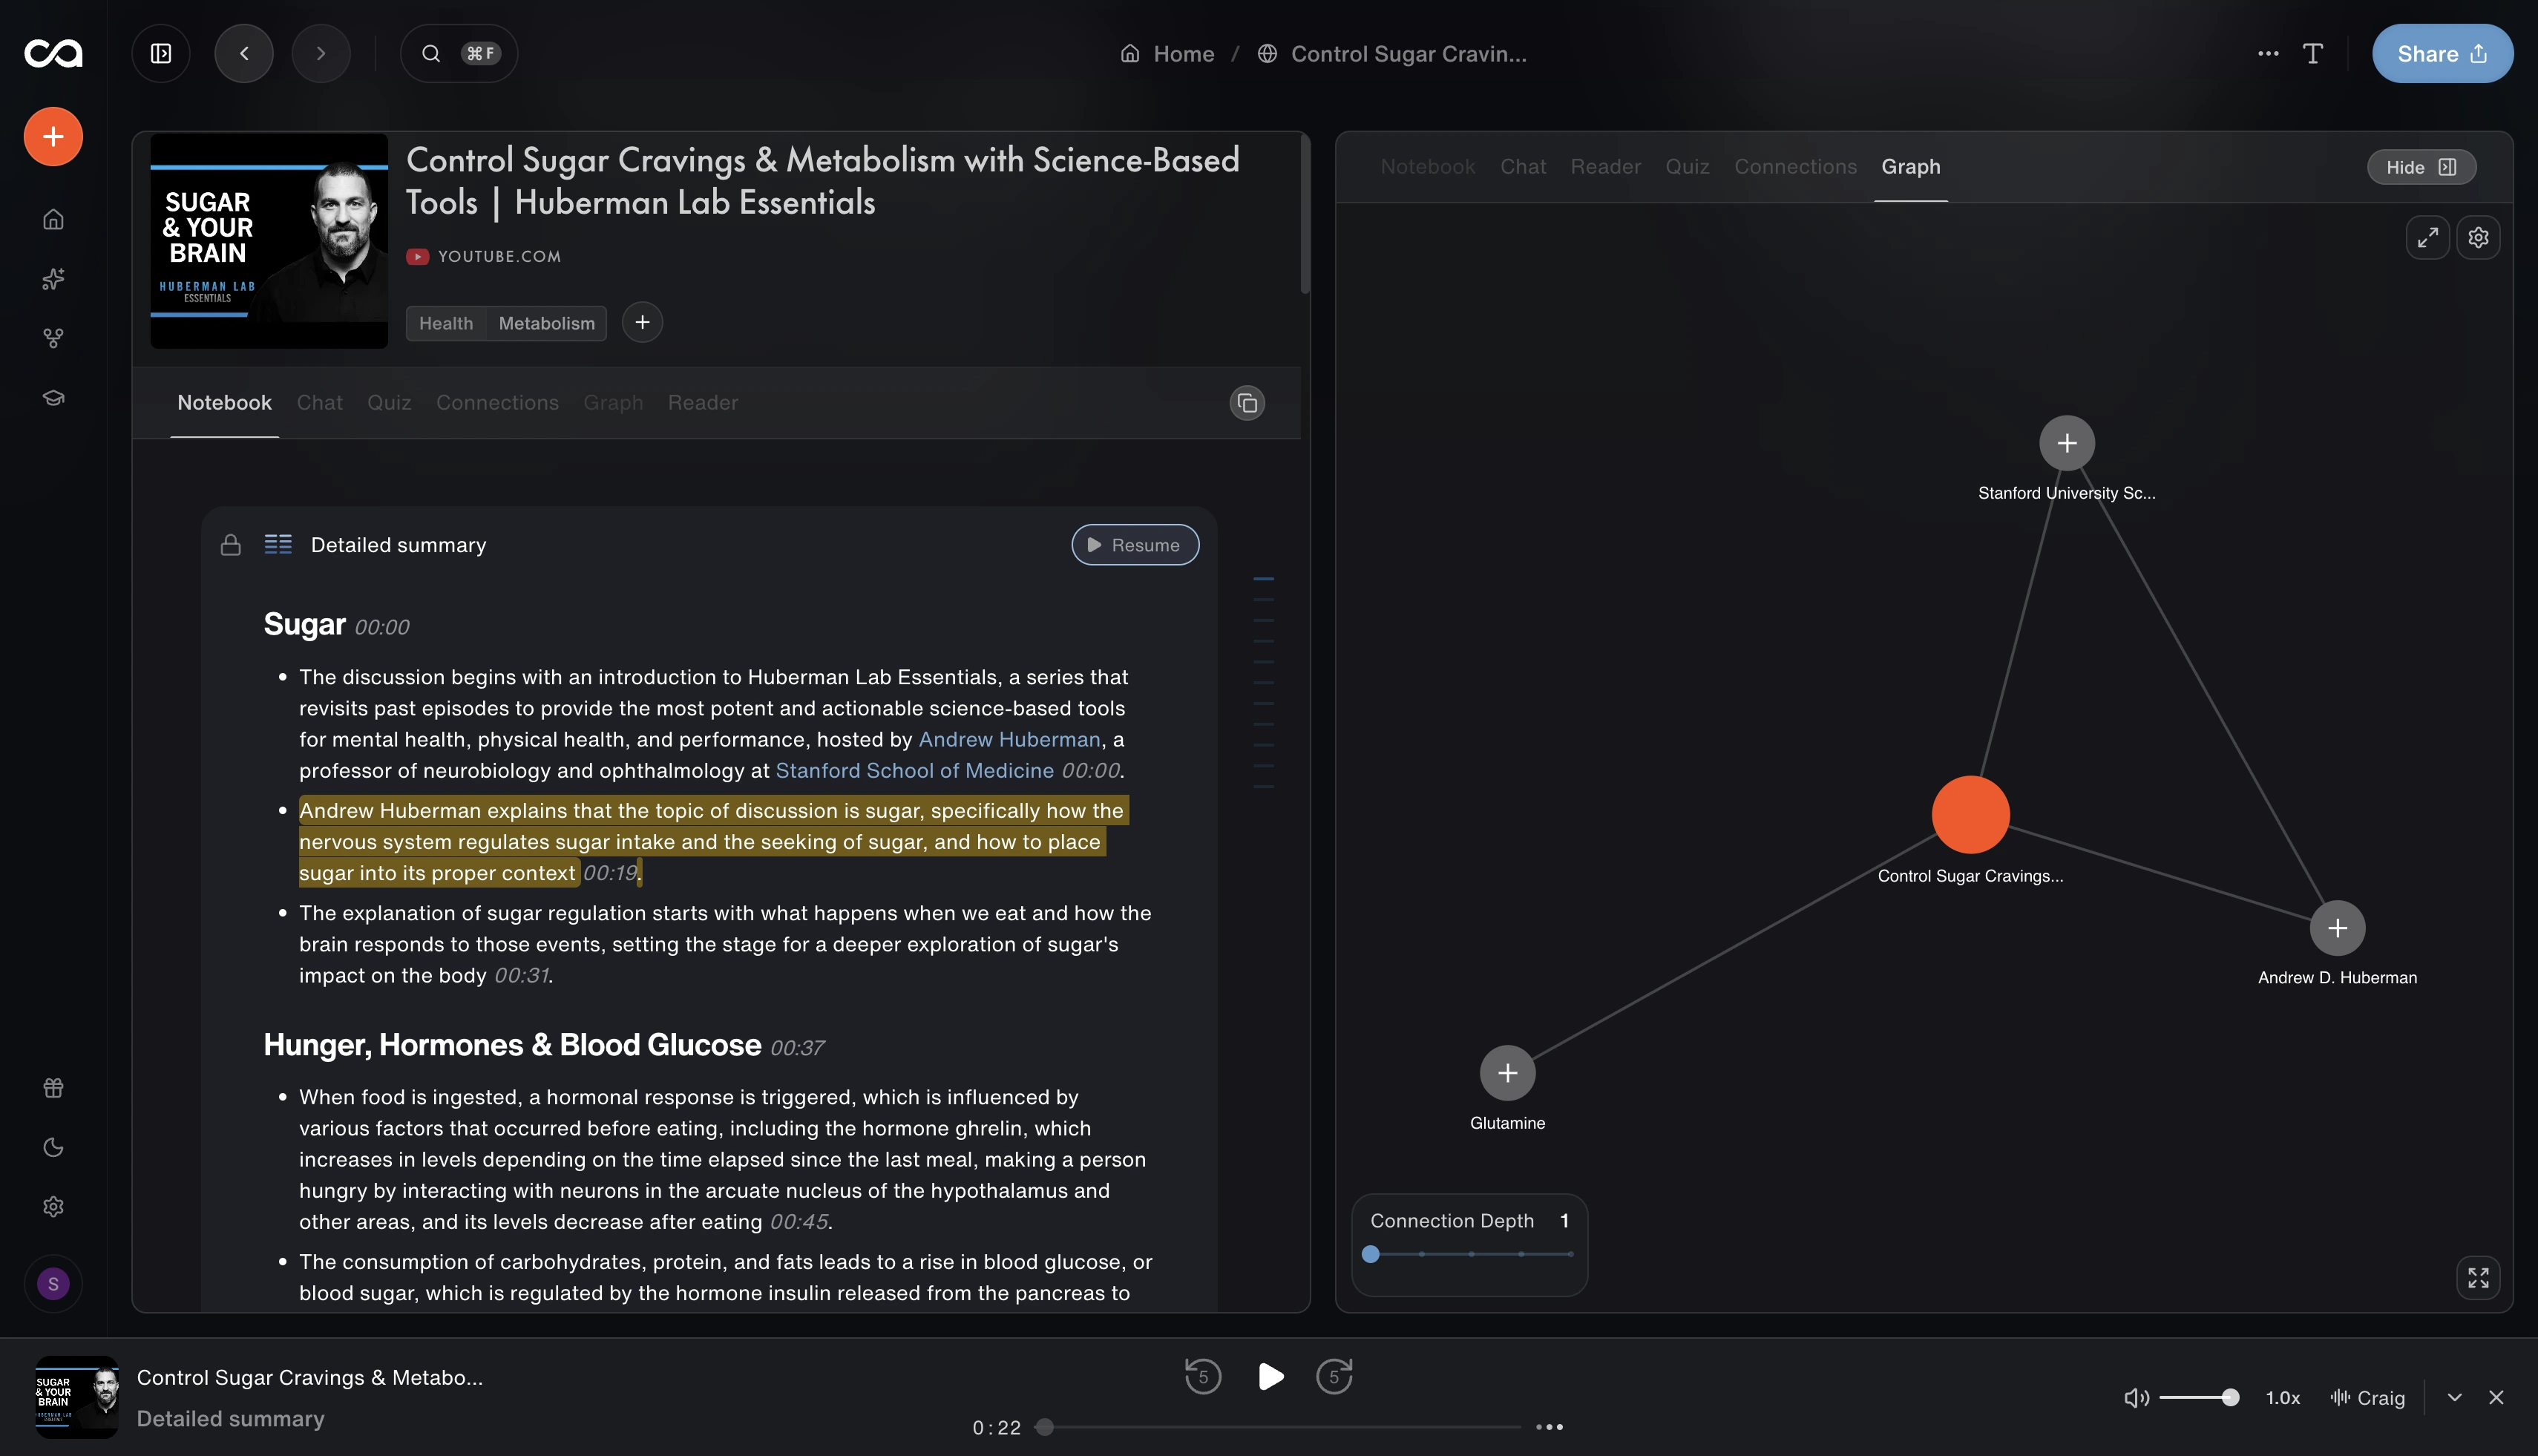Add a new tag with plus button
The width and height of the screenshot is (2538, 1456).
(642, 322)
